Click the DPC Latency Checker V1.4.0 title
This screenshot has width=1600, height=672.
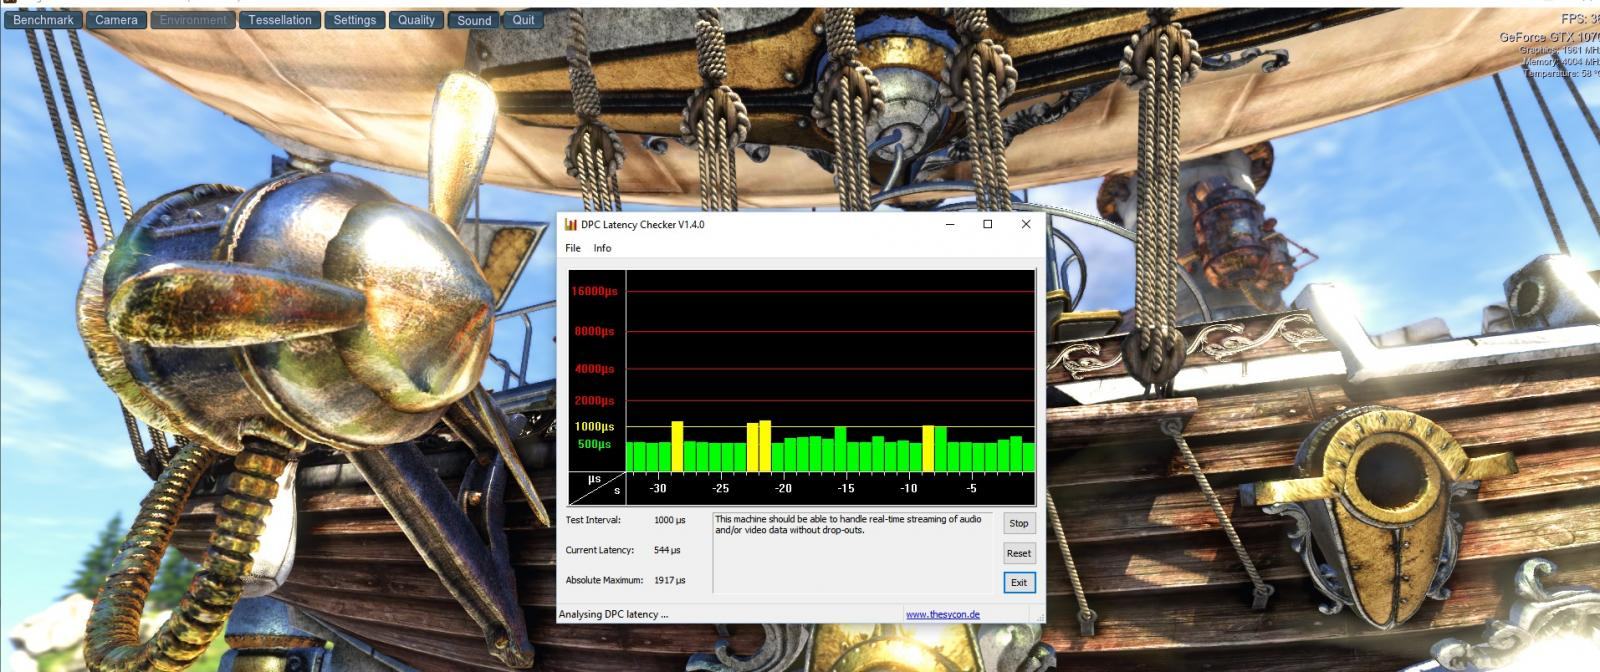click(x=642, y=224)
